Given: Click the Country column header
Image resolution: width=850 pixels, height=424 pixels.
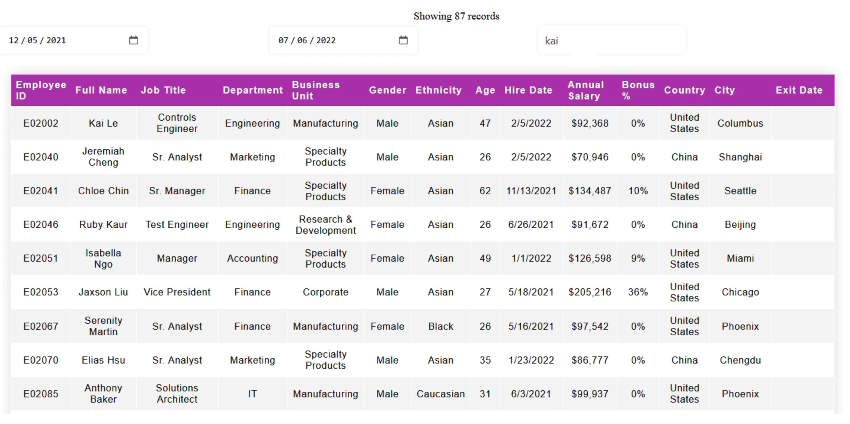Looking at the screenshot, I should tap(685, 90).
